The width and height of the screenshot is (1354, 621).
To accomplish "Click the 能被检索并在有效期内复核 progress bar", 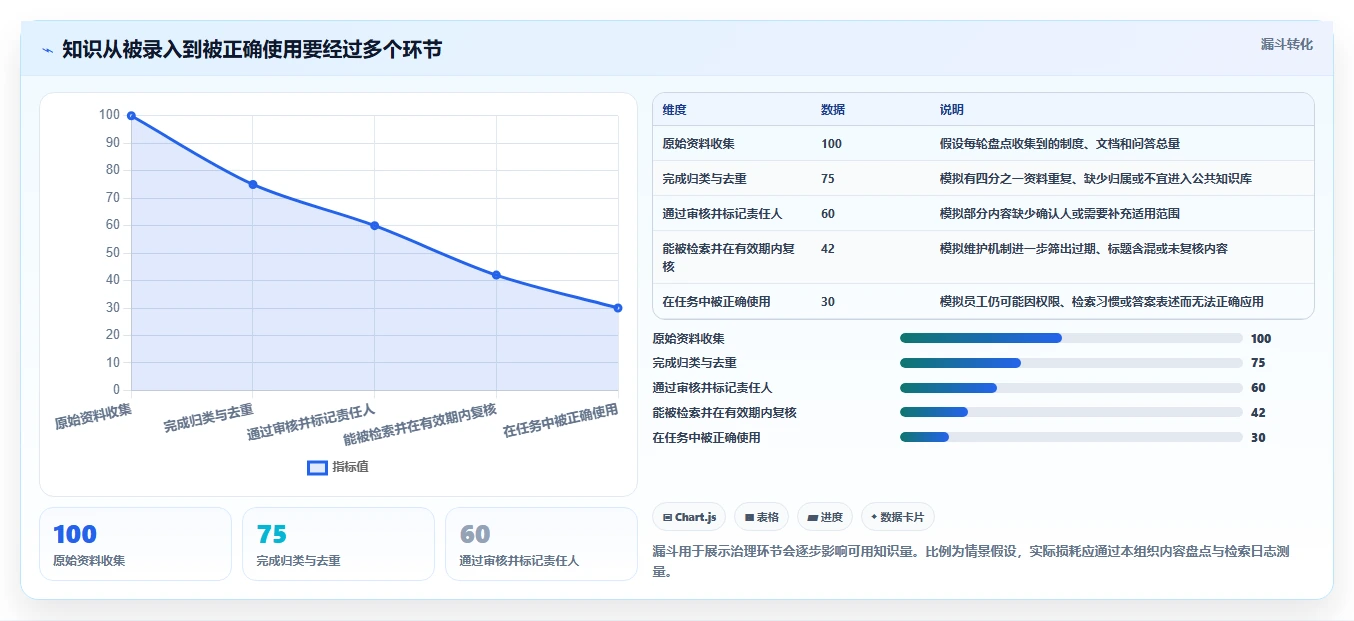I will point(1071,412).
